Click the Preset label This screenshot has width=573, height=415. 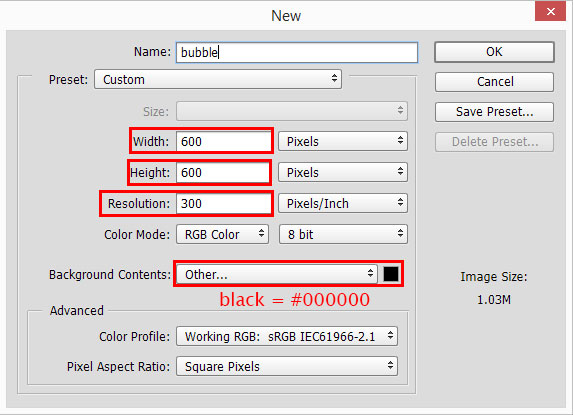68,80
